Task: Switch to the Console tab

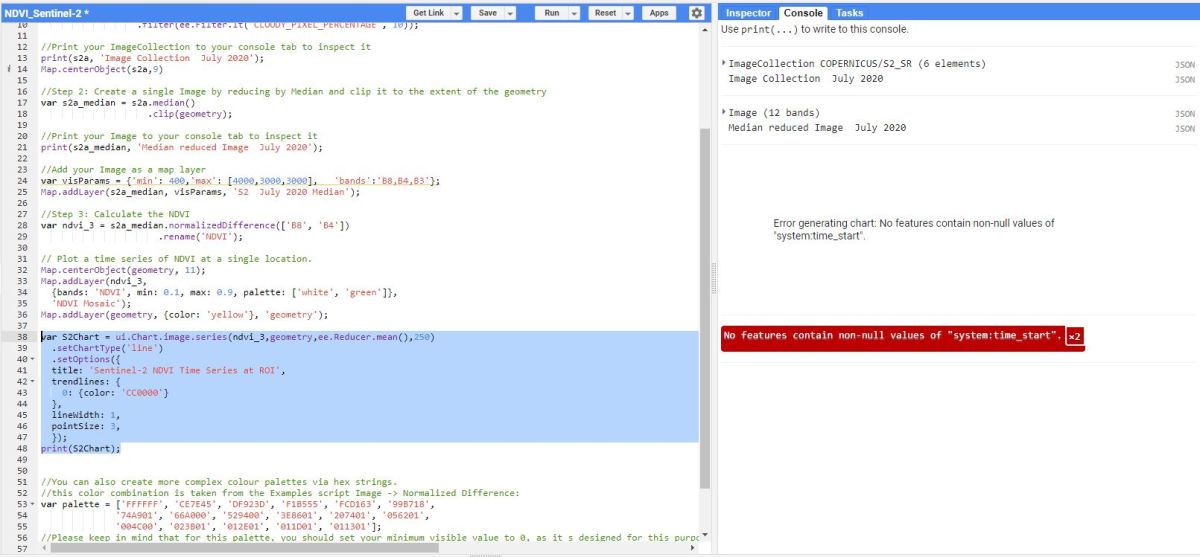Action: [804, 13]
